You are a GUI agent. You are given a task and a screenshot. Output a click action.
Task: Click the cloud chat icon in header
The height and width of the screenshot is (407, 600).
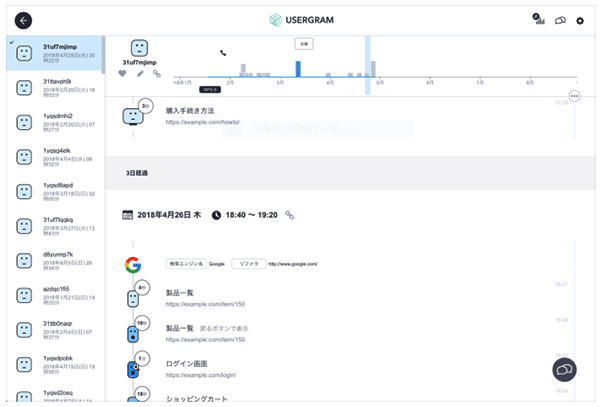tap(561, 20)
